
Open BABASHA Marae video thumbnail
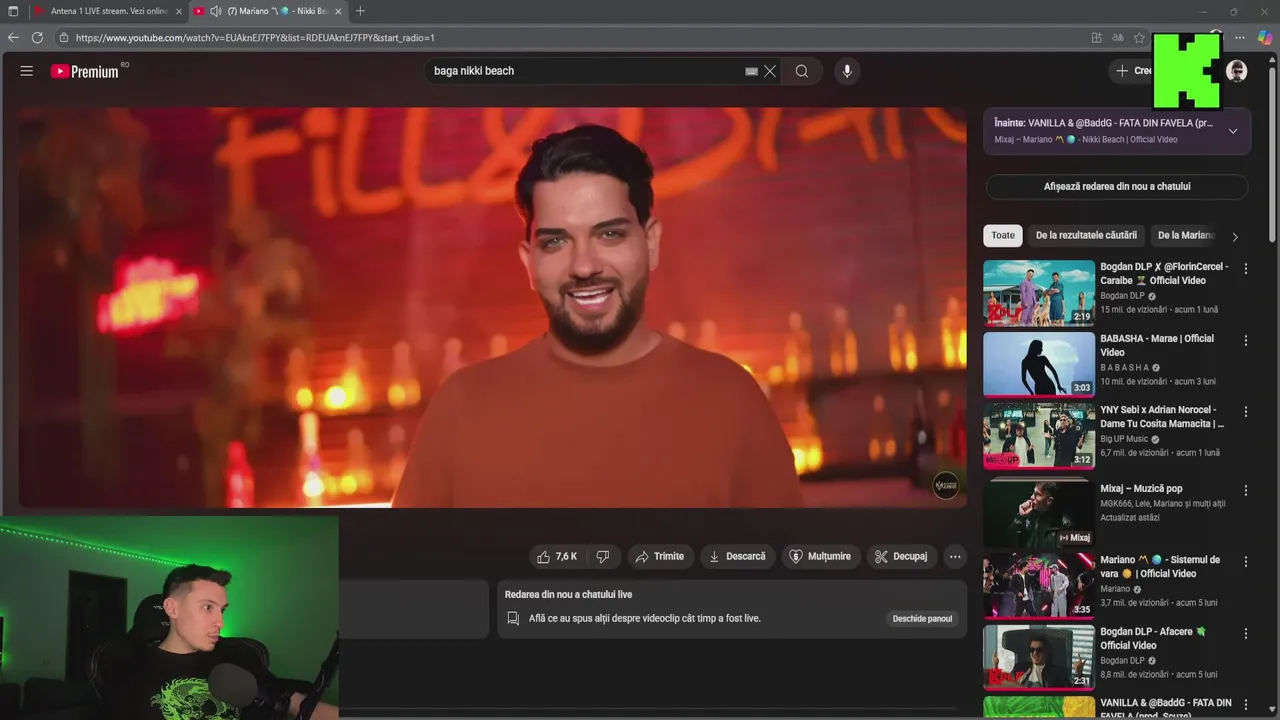pyautogui.click(x=1039, y=364)
